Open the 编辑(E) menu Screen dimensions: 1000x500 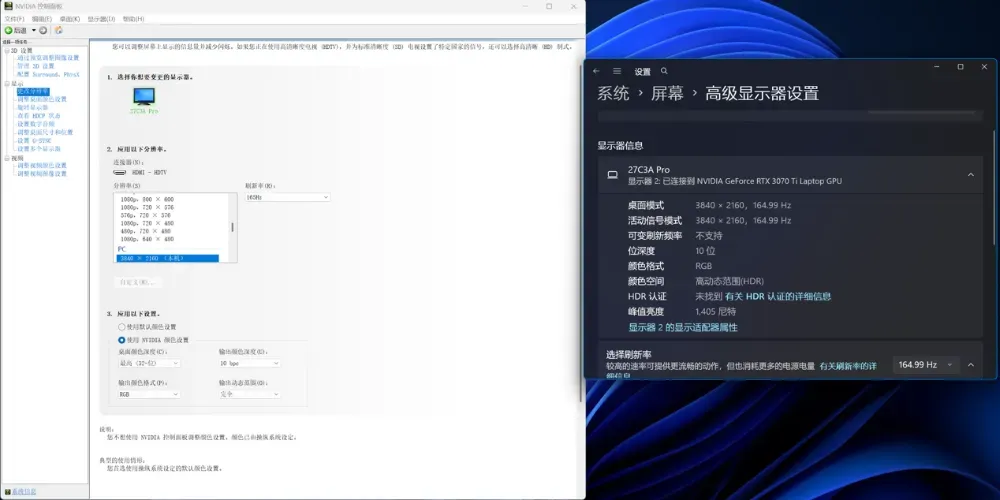[x=42, y=19]
